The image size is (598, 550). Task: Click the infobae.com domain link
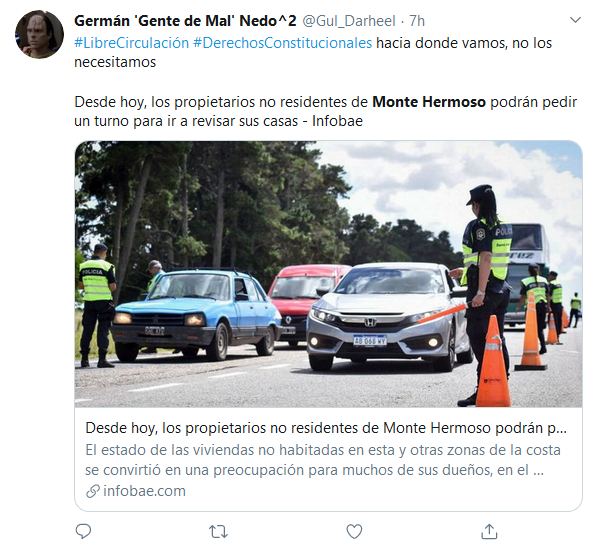pos(144,491)
